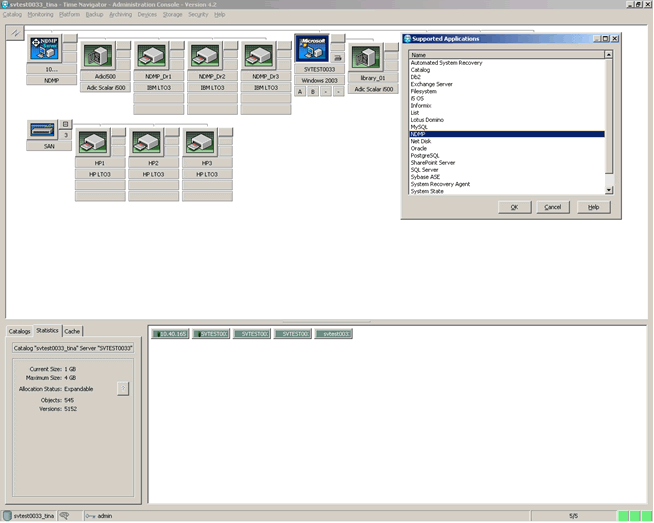Select the HP2 drive icon
654x523 pixels.
[x=146, y=143]
